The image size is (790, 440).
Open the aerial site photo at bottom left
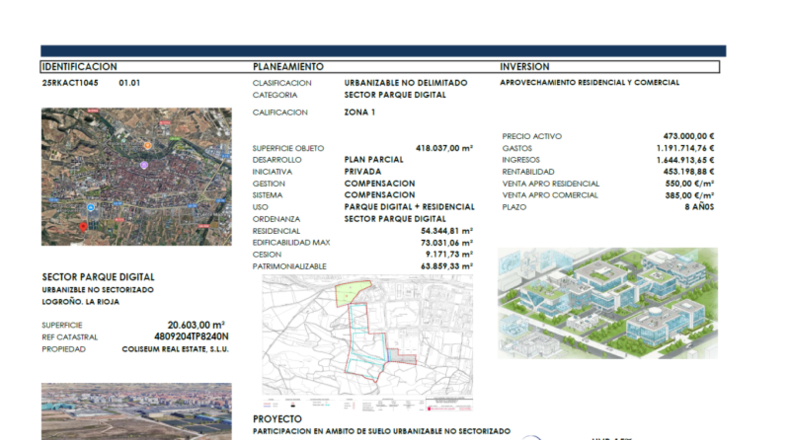137,411
